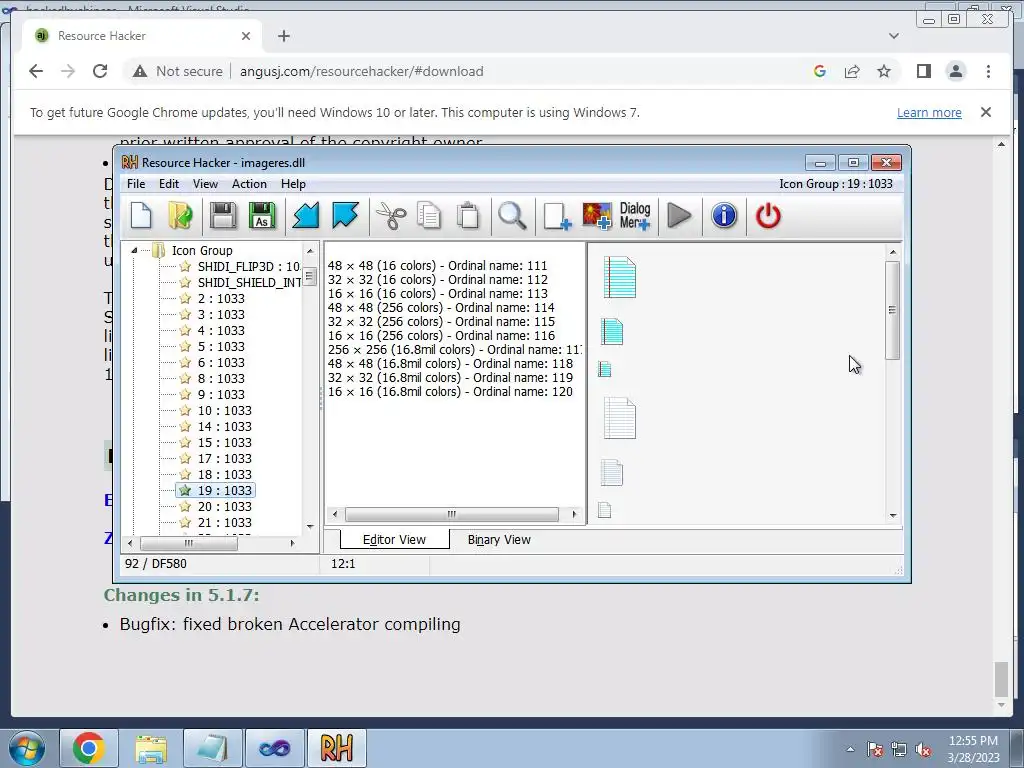1024x768 pixels.
Task: Click the Cut scissors icon
Action: click(391, 216)
